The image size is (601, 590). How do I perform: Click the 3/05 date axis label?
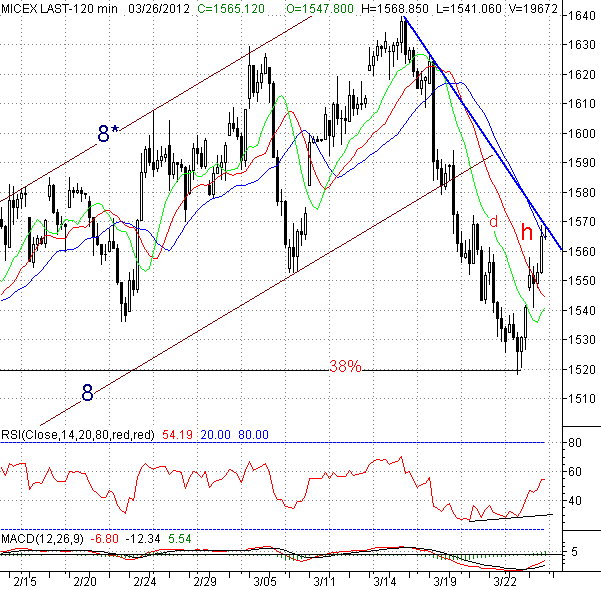[x=265, y=582]
